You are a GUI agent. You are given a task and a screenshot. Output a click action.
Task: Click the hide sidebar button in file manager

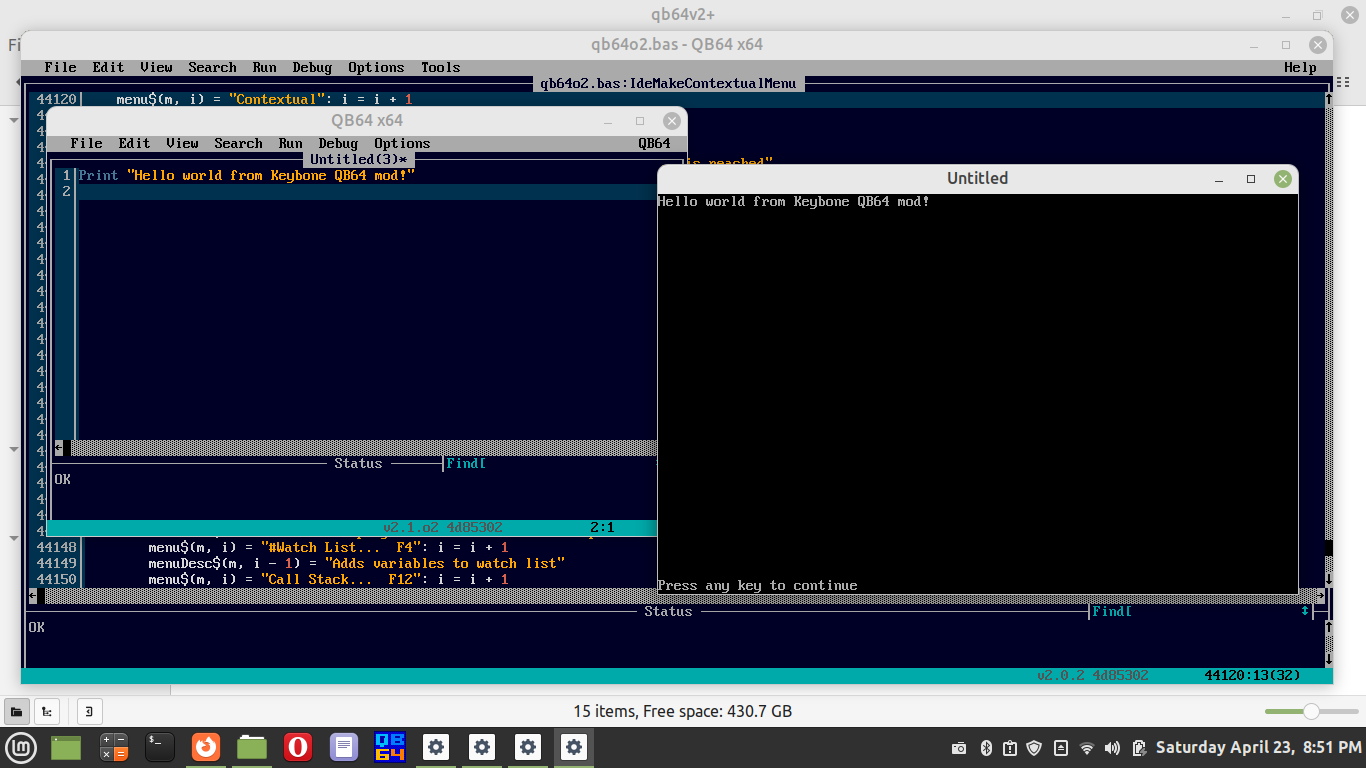tap(89, 711)
